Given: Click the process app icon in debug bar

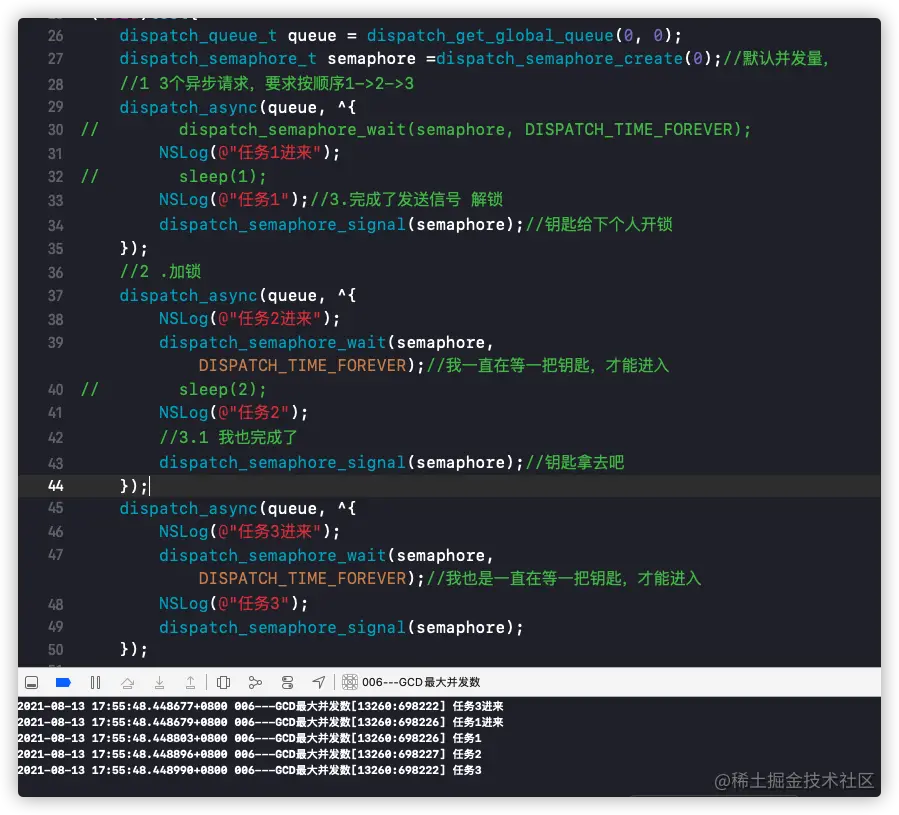Looking at the screenshot, I should point(350,682).
